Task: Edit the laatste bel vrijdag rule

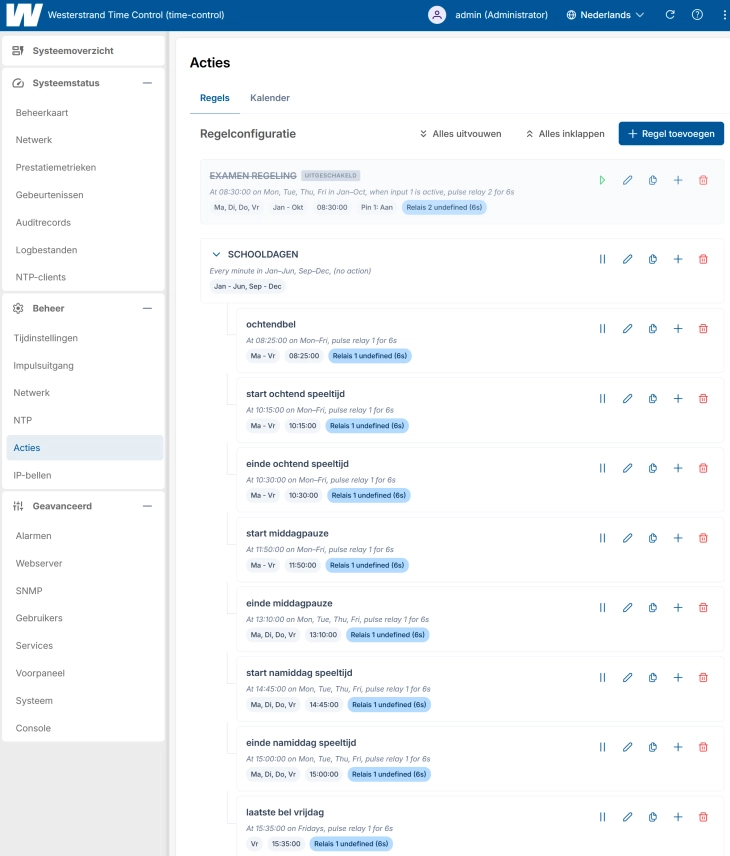Action: 627,817
